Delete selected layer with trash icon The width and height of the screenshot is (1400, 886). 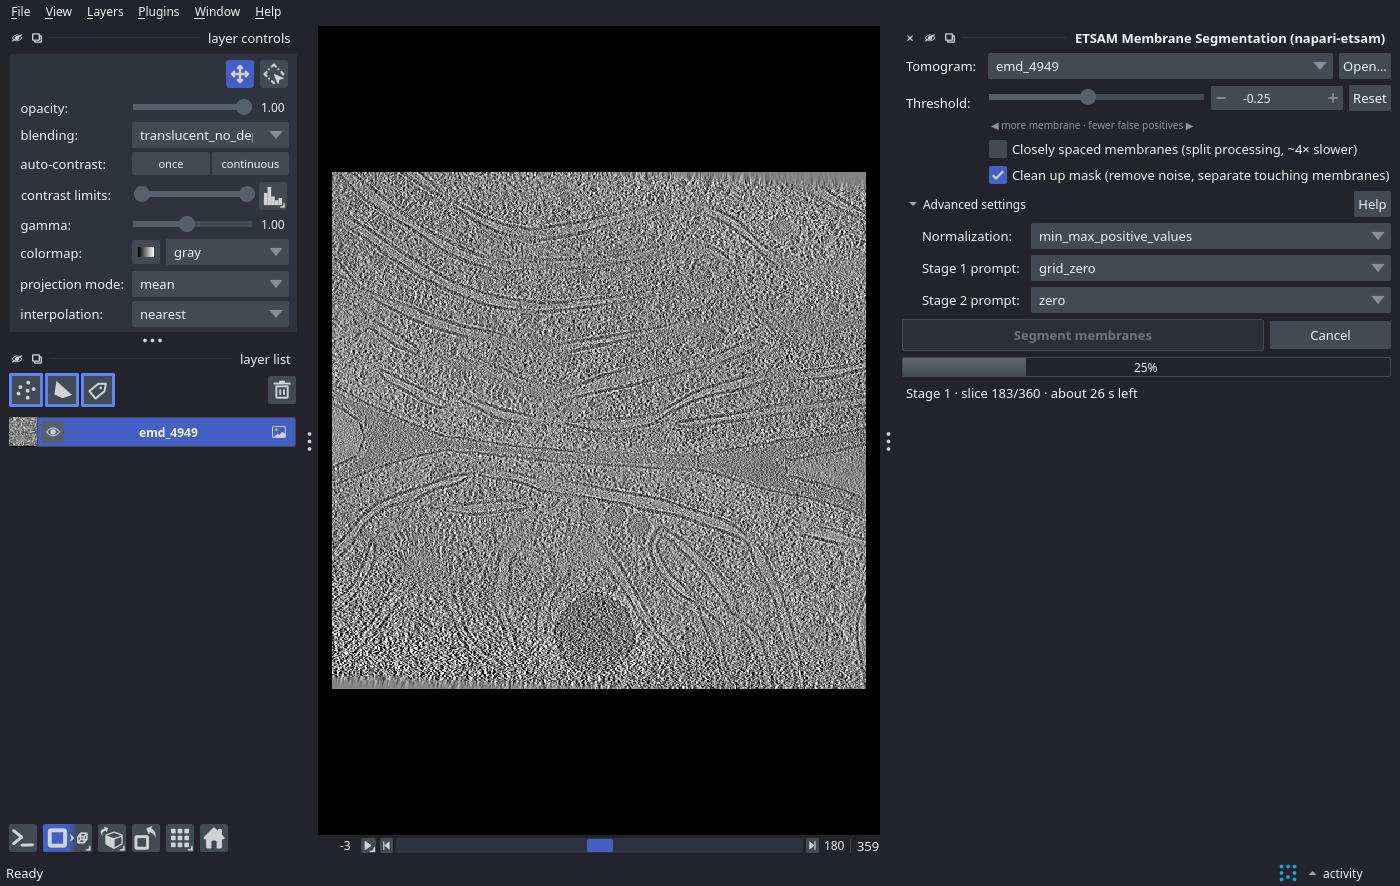tap(282, 390)
